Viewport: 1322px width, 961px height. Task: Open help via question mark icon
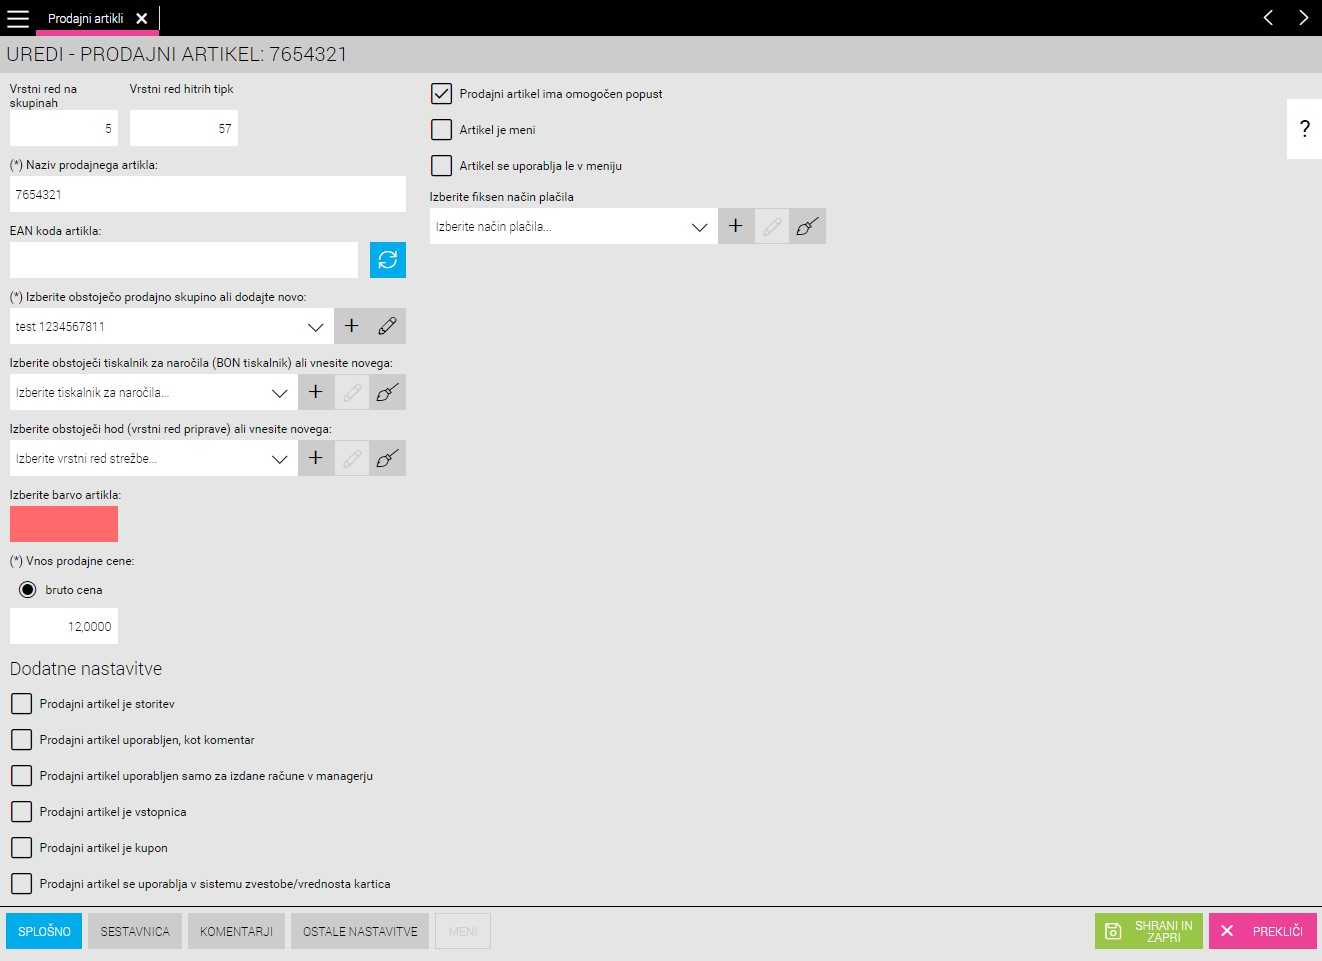[x=1304, y=129]
